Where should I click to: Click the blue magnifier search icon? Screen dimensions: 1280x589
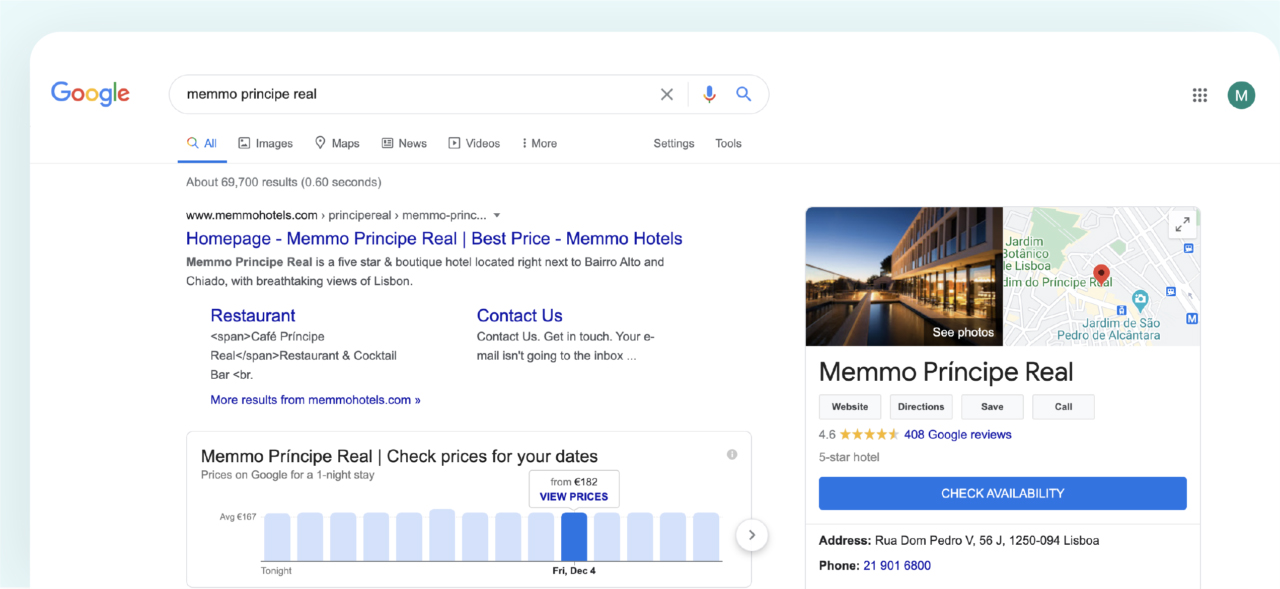744,94
